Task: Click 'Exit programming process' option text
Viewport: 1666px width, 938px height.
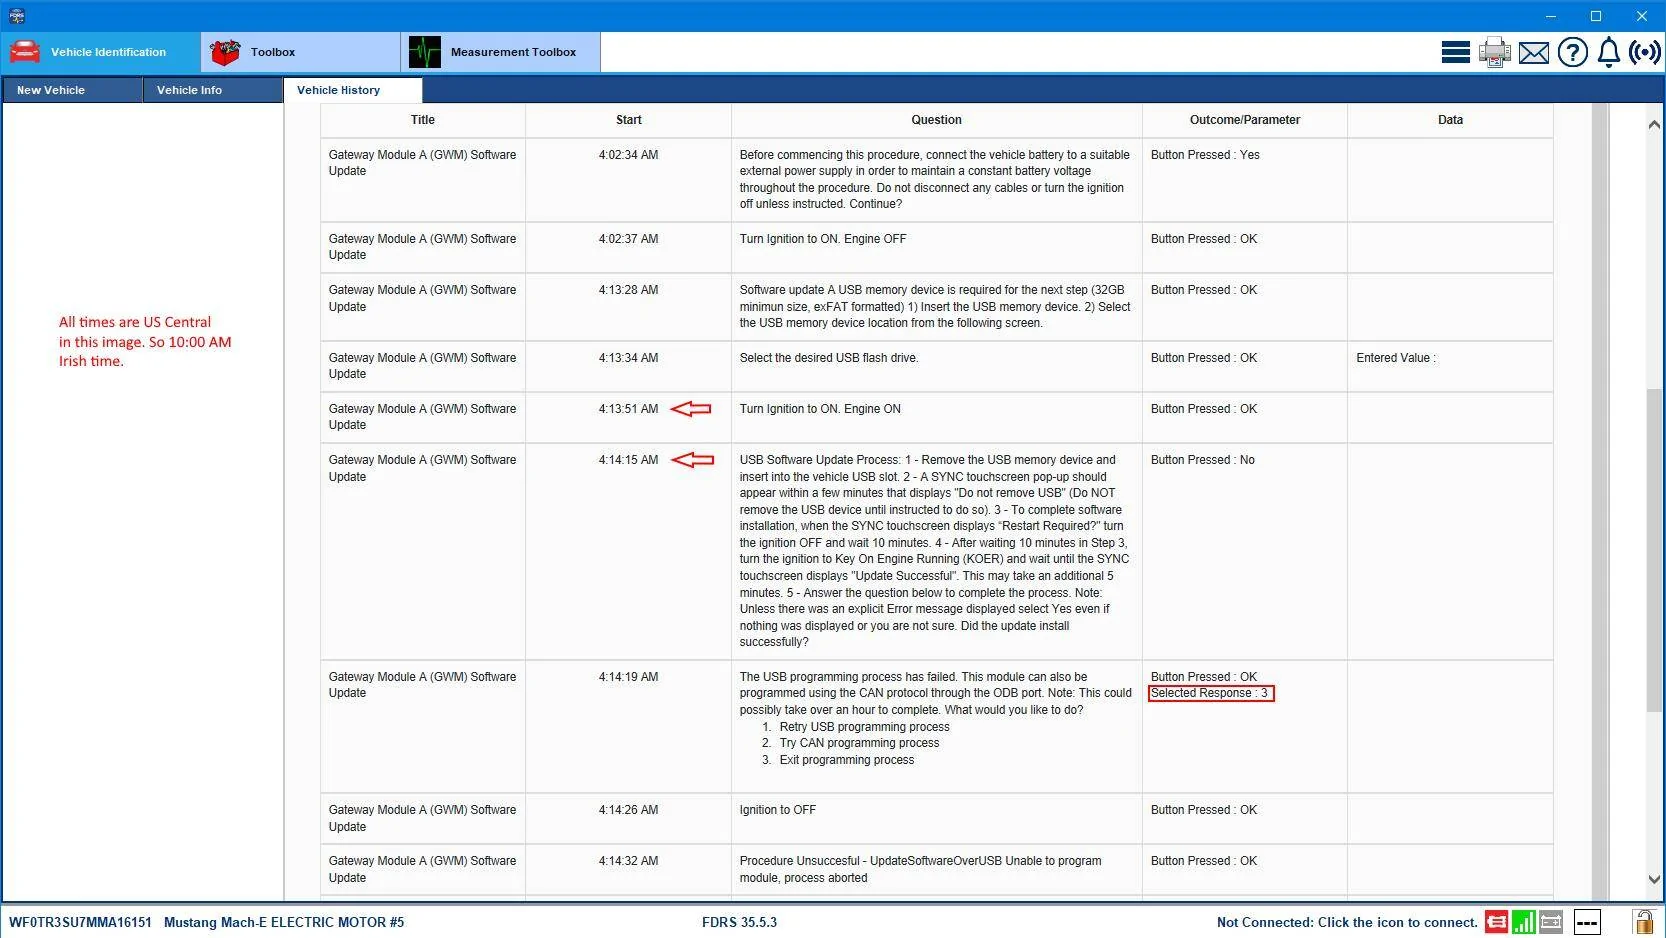Action: tap(847, 760)
